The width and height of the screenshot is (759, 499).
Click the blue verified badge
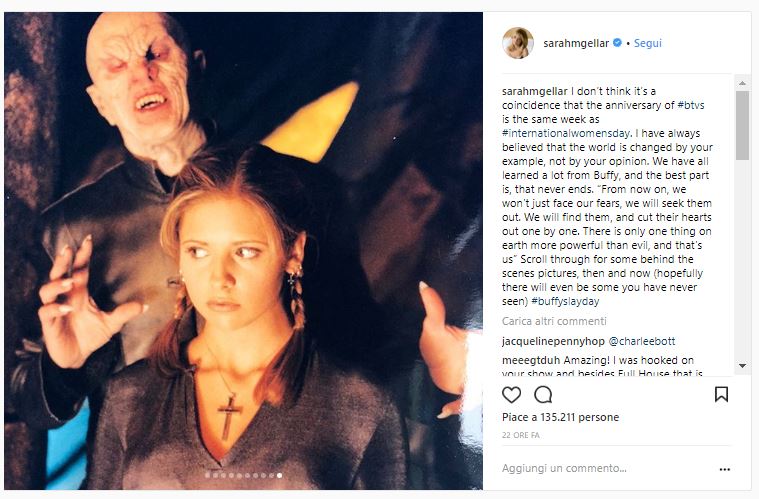tap(617, 43)
